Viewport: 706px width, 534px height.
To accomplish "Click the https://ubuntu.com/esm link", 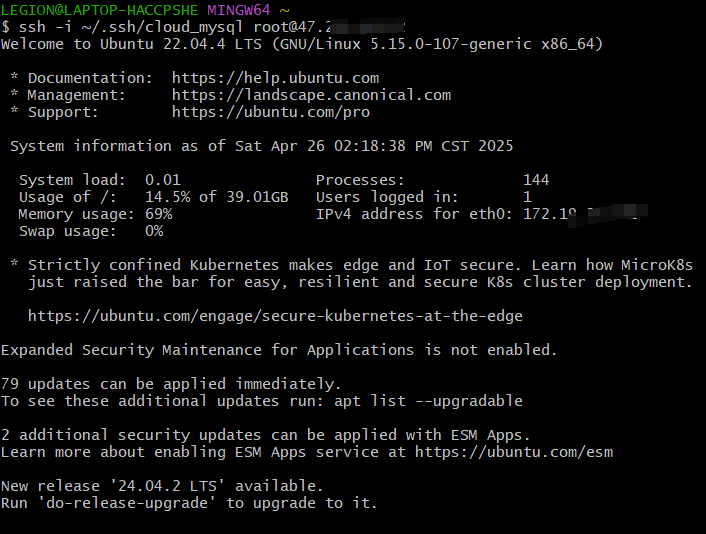I will click(x=514, y=453).
